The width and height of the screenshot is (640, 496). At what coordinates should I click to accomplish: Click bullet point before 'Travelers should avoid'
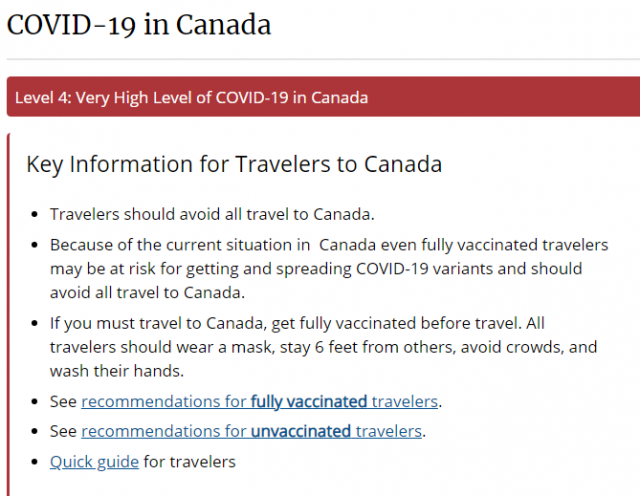click(35, 215)
